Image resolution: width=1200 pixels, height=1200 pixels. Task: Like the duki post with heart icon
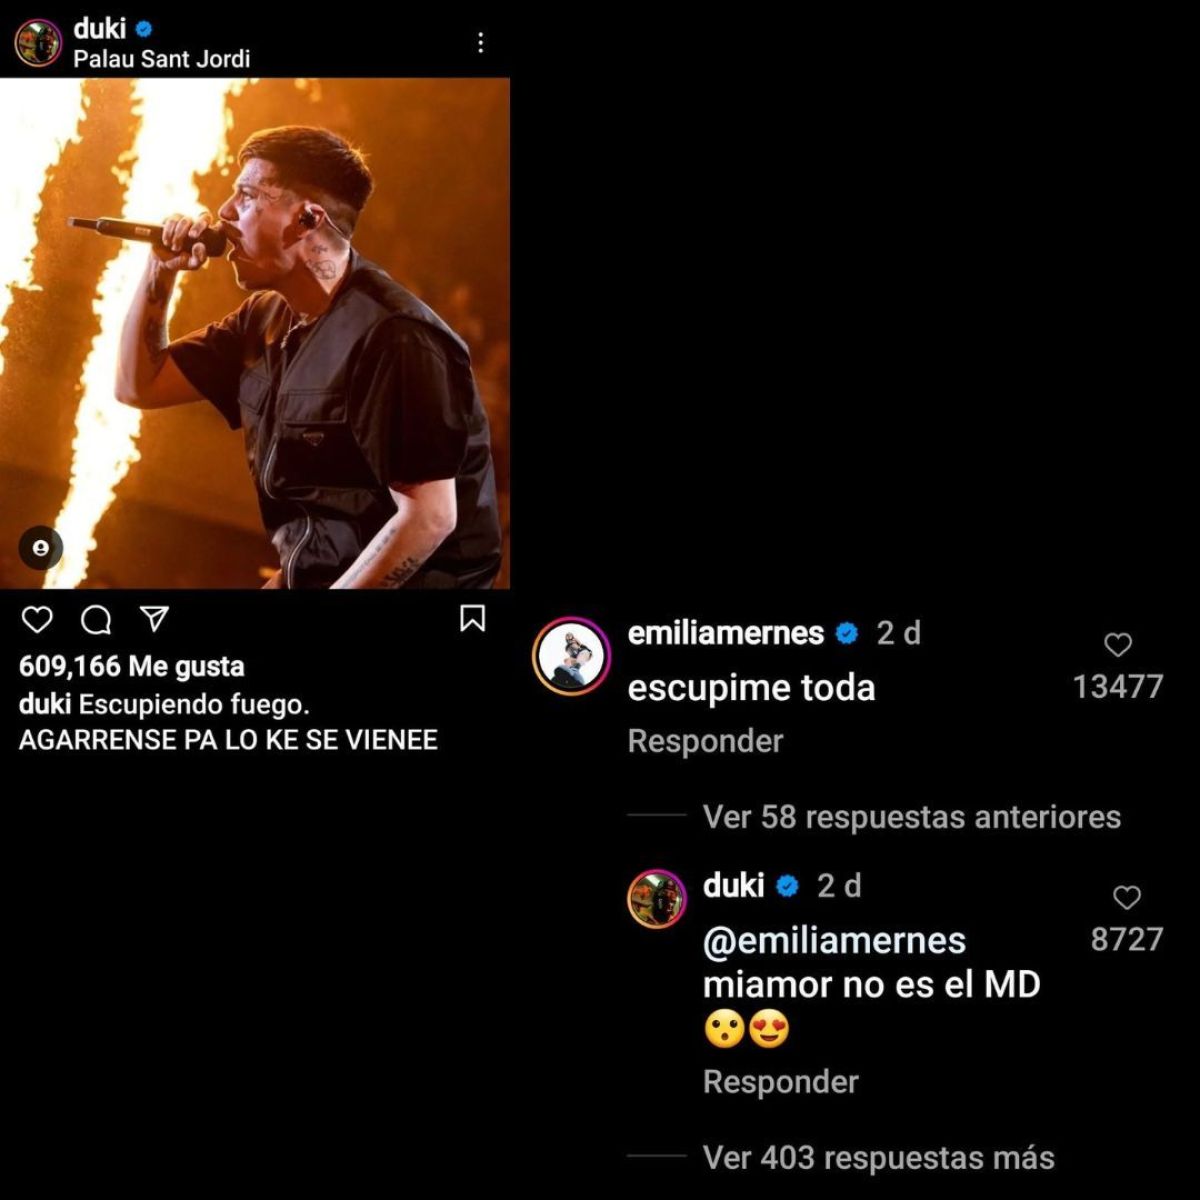(37, 620)
